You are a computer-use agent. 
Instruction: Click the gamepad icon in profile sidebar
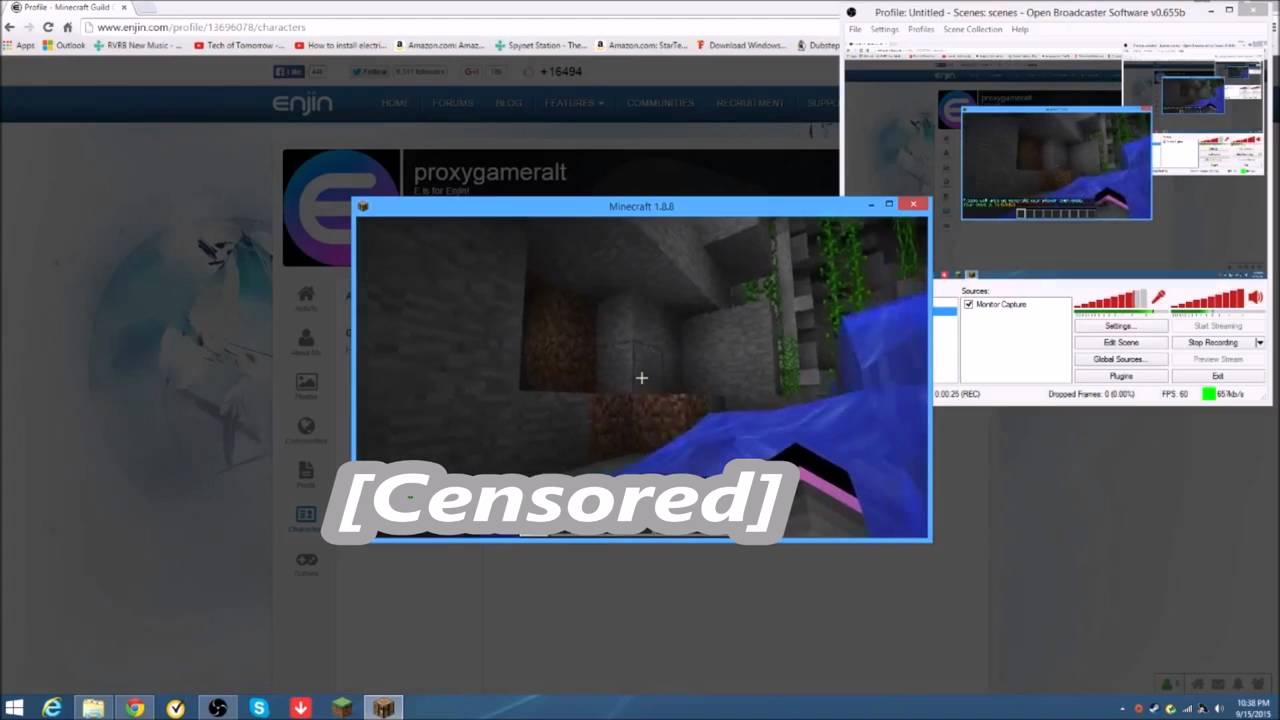pos(306,559)
